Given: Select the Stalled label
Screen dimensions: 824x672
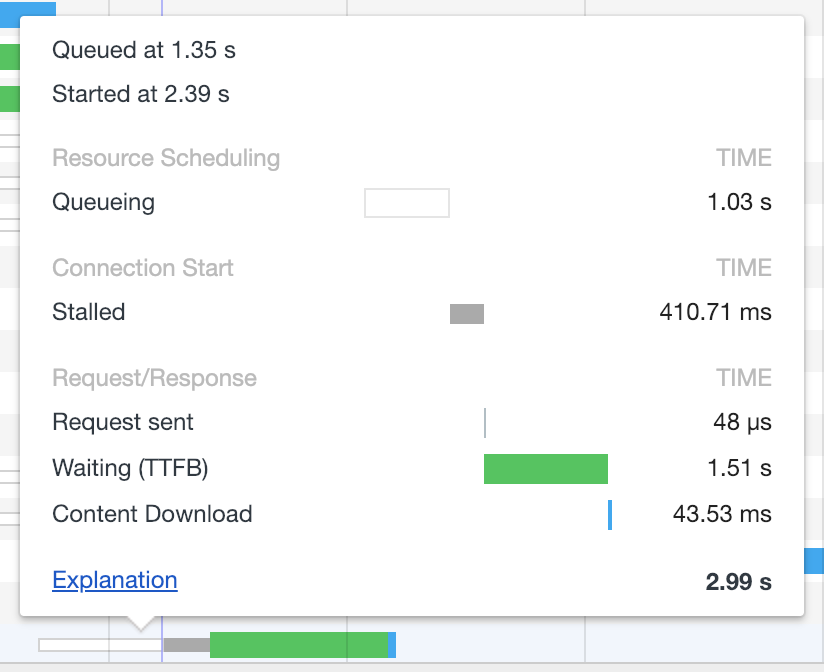Looking at the screenshot, I should pos(89,312).
